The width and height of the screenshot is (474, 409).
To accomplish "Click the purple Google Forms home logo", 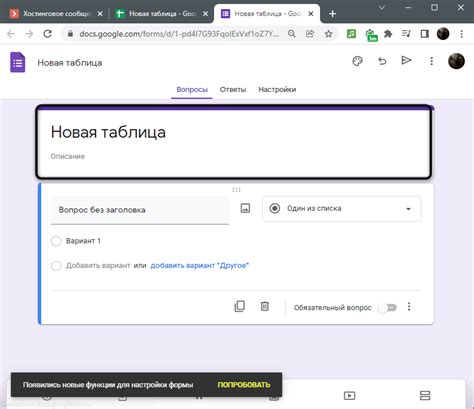I will click(17, 62).
